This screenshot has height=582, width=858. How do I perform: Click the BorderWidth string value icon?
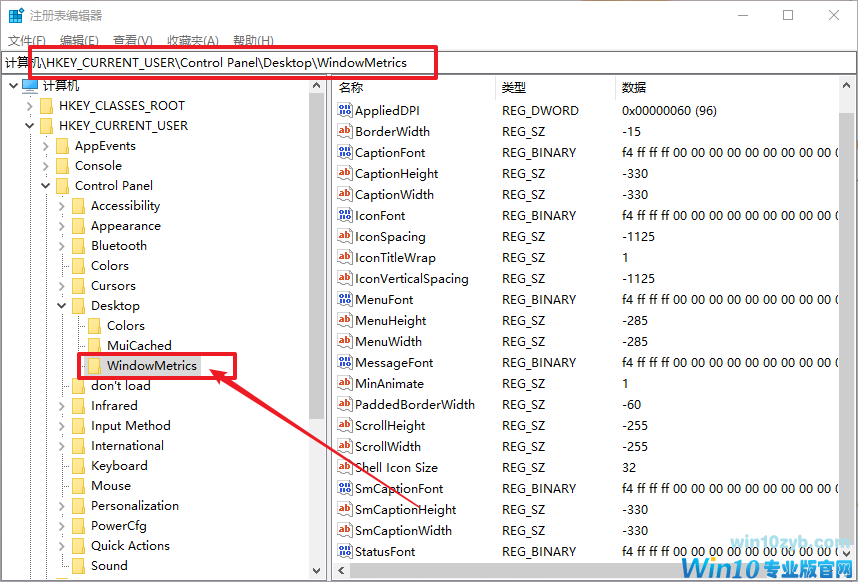pos(345,131)
